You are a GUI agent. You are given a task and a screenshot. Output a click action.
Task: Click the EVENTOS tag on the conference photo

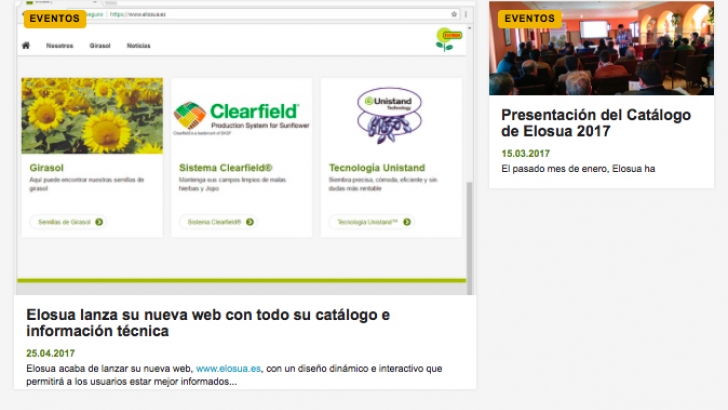[x=529, y=18]
